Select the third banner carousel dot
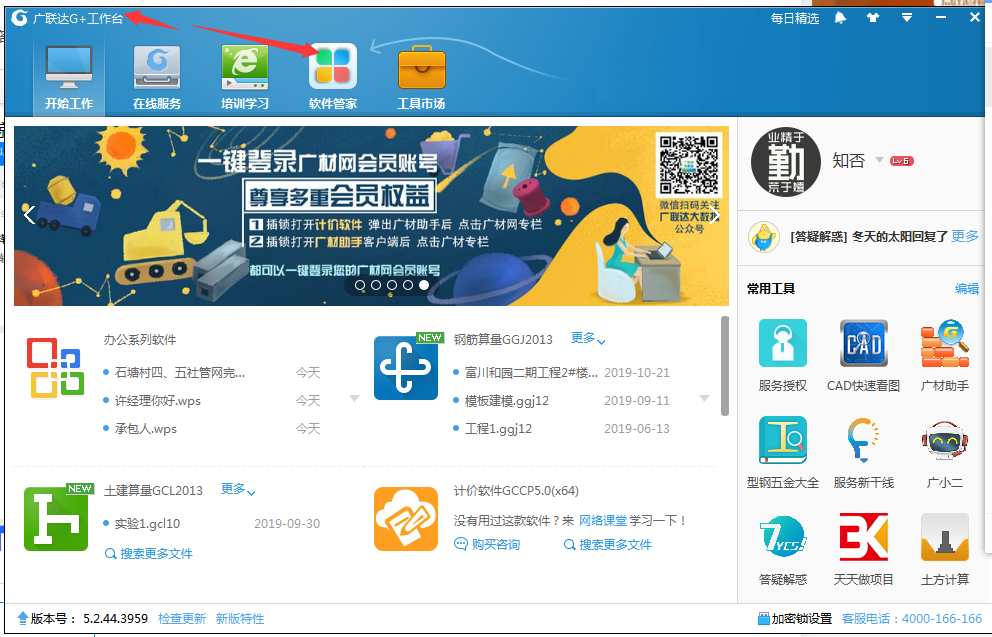Viewport: 992px width, 637px height. click(392, 285)
